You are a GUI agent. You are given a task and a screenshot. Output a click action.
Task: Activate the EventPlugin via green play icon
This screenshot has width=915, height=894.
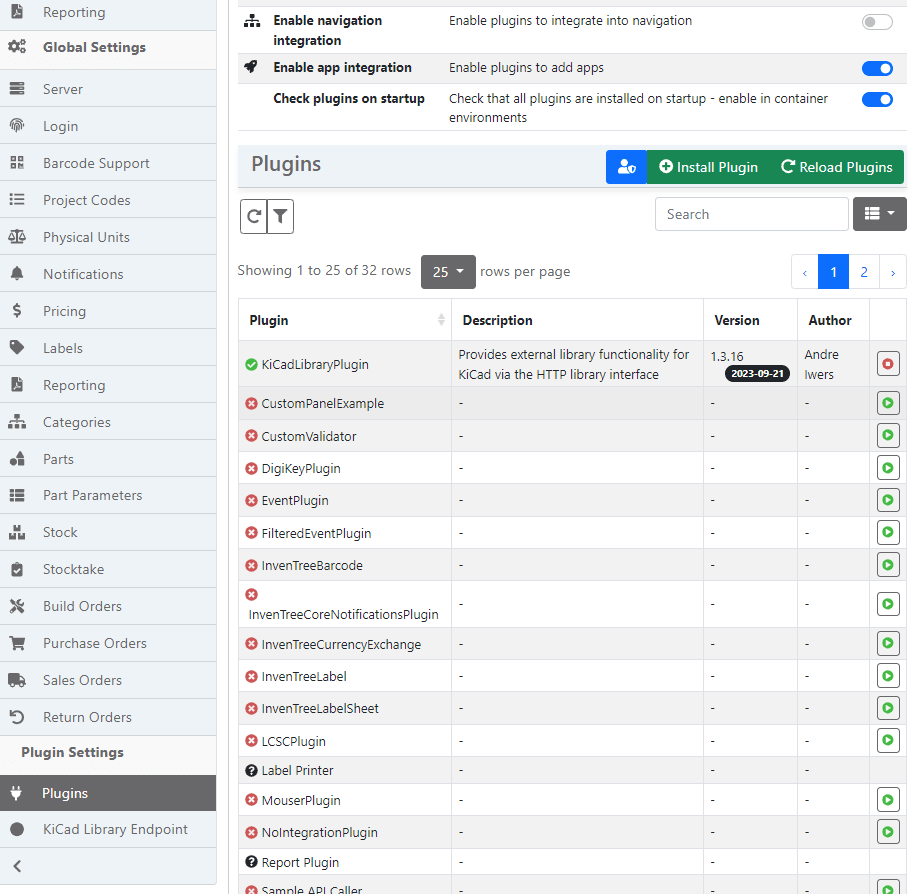point(888,500)
